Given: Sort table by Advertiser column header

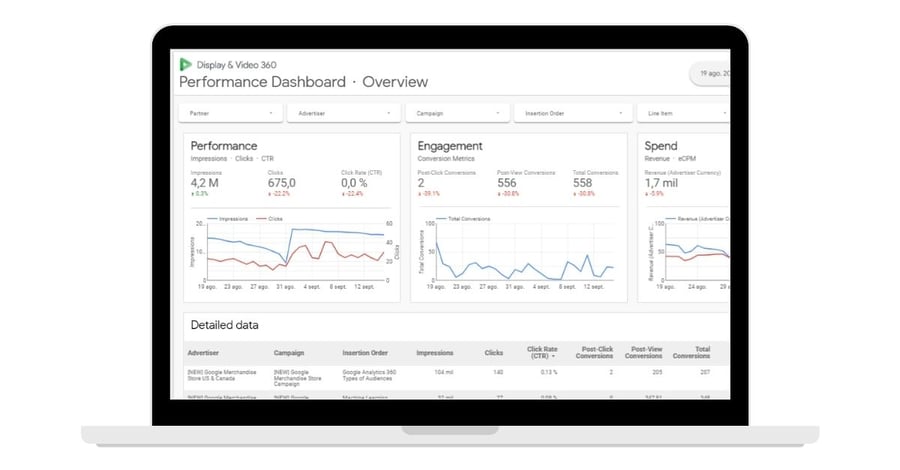Looking at the screenshot, I should click(x=203, y=353).
